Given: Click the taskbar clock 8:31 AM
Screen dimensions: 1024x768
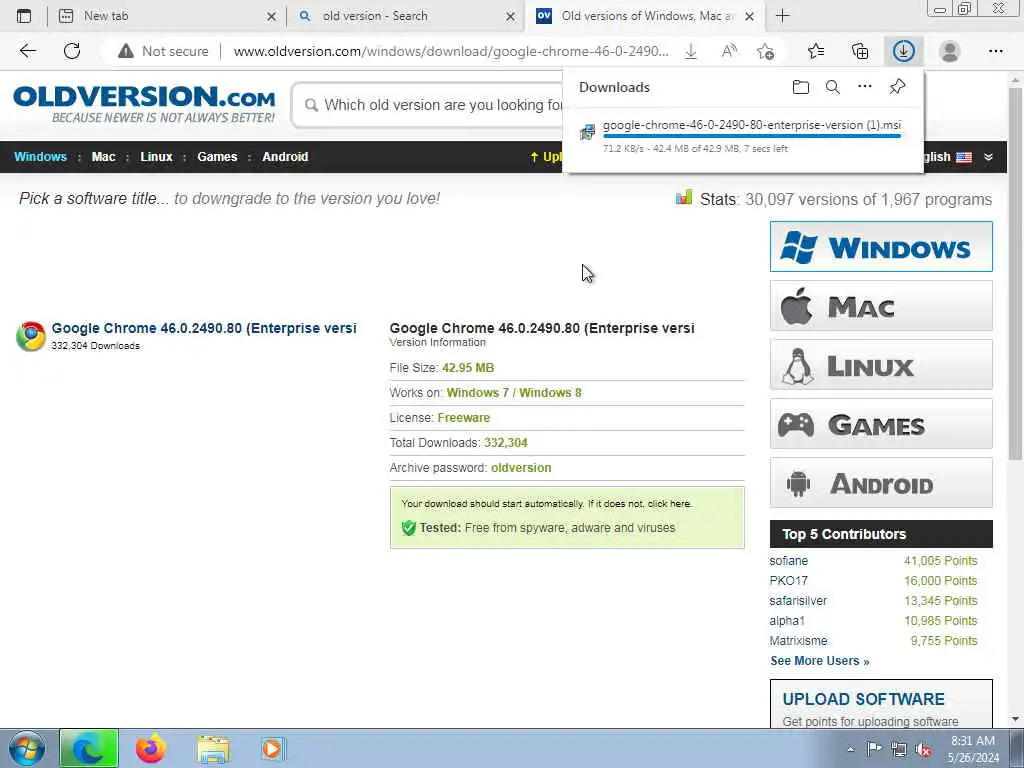Looking at the screenshot, I should [x=972, y=741].
